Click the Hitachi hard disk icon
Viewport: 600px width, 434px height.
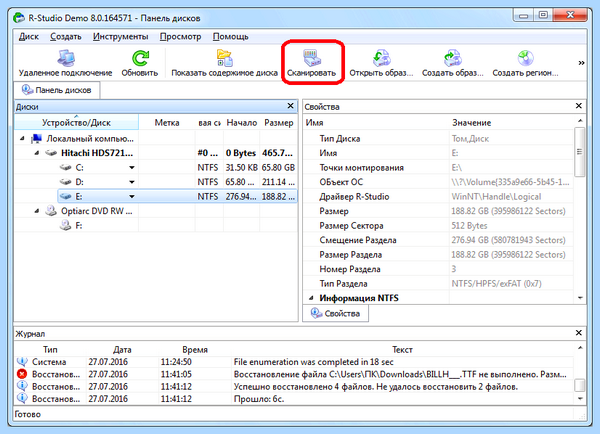[51, 153]
